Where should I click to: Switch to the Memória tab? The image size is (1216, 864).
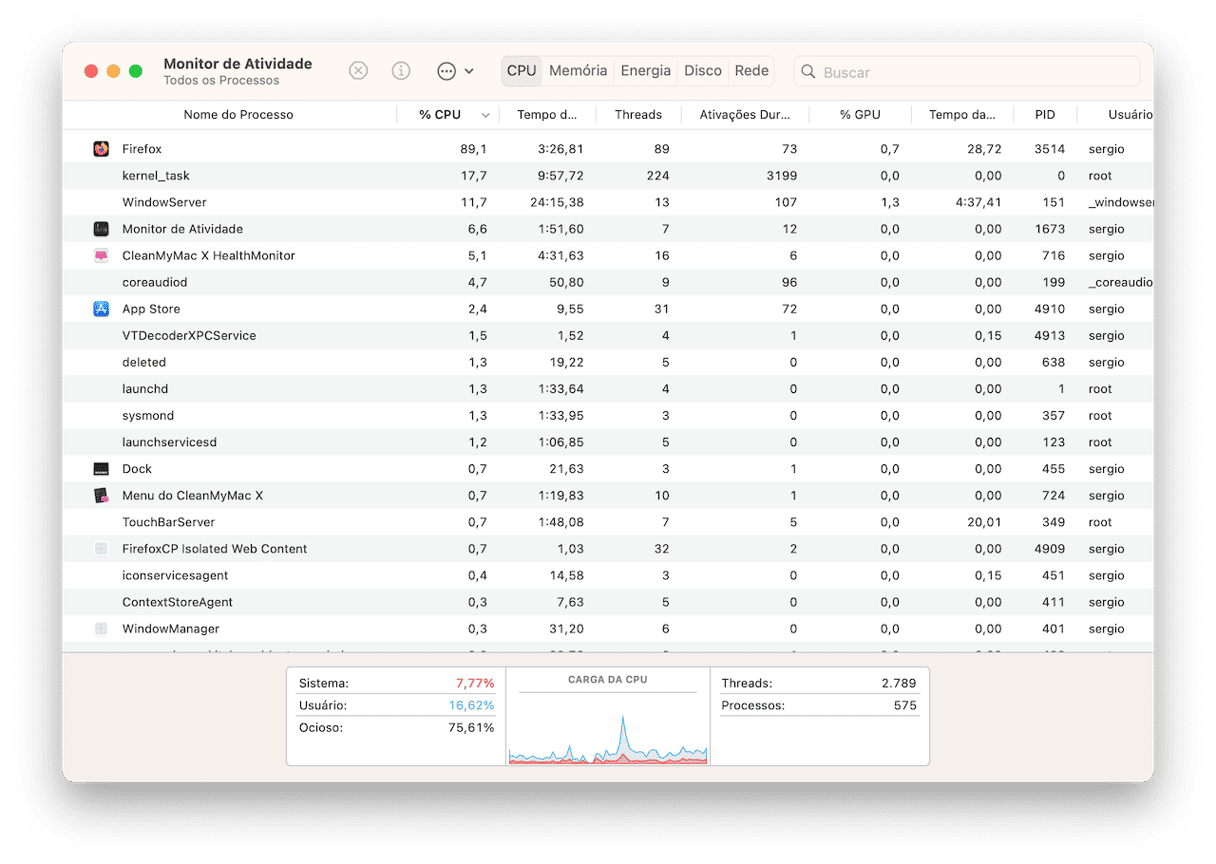(x=578, y=71)
